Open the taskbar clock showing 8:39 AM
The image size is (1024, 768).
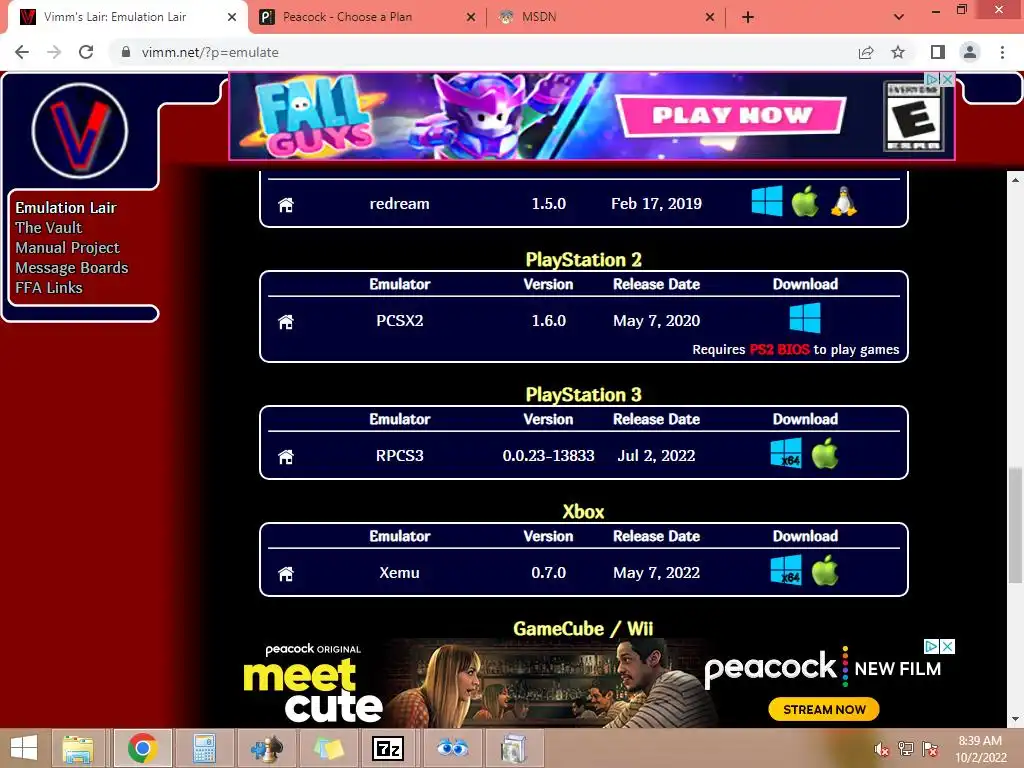[x=980, y=749]
